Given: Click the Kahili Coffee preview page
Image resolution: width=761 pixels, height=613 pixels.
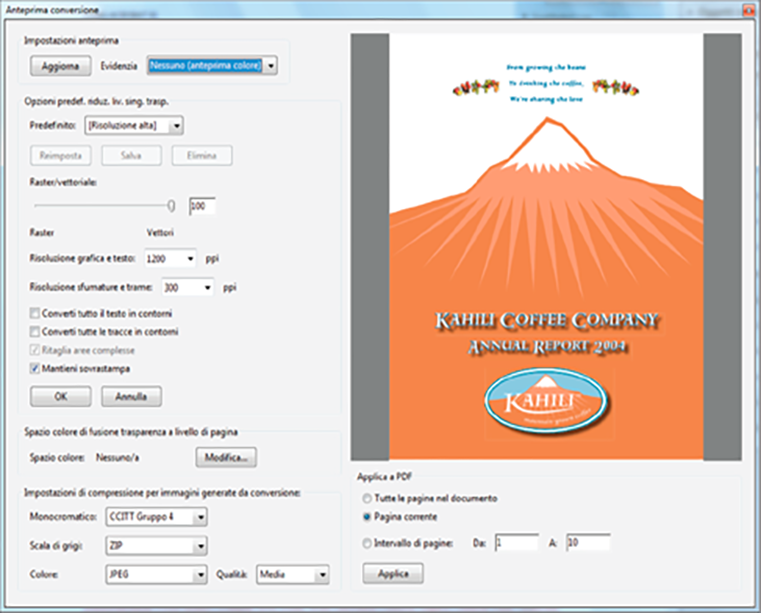Looking at the screenshot, I should pos(546,247).
